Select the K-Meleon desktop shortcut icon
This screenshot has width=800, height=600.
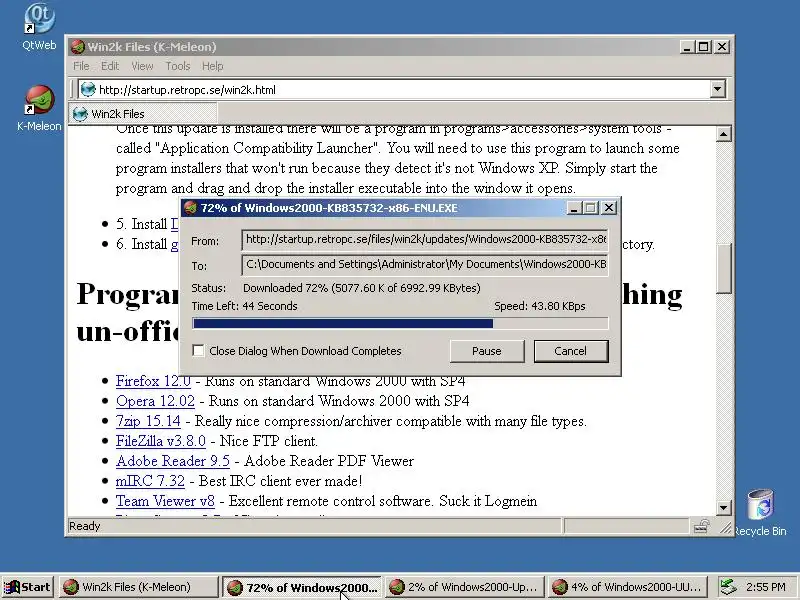click(39, 100)
